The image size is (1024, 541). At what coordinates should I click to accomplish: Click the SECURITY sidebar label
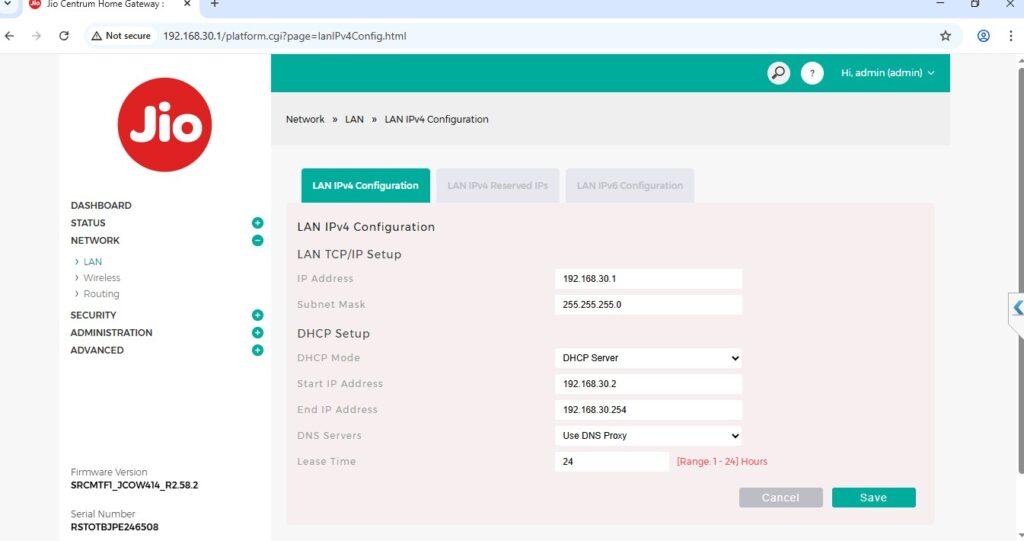[x=93, y=315]
